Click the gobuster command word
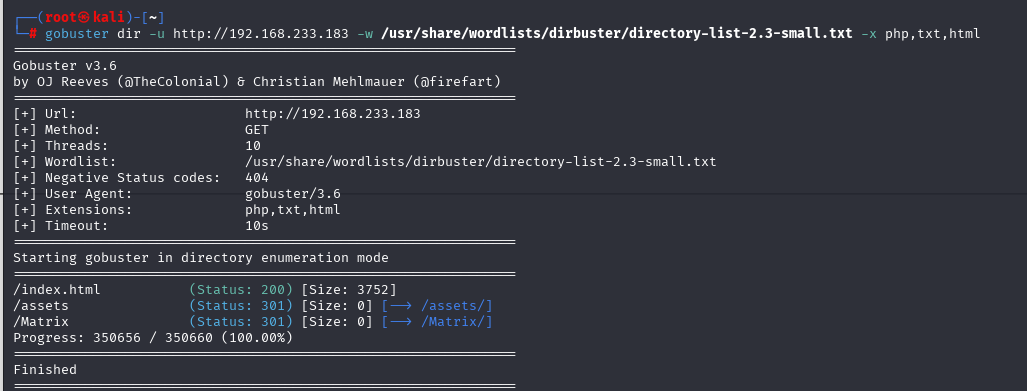The image size is (1027, 391). coord(77,33)
